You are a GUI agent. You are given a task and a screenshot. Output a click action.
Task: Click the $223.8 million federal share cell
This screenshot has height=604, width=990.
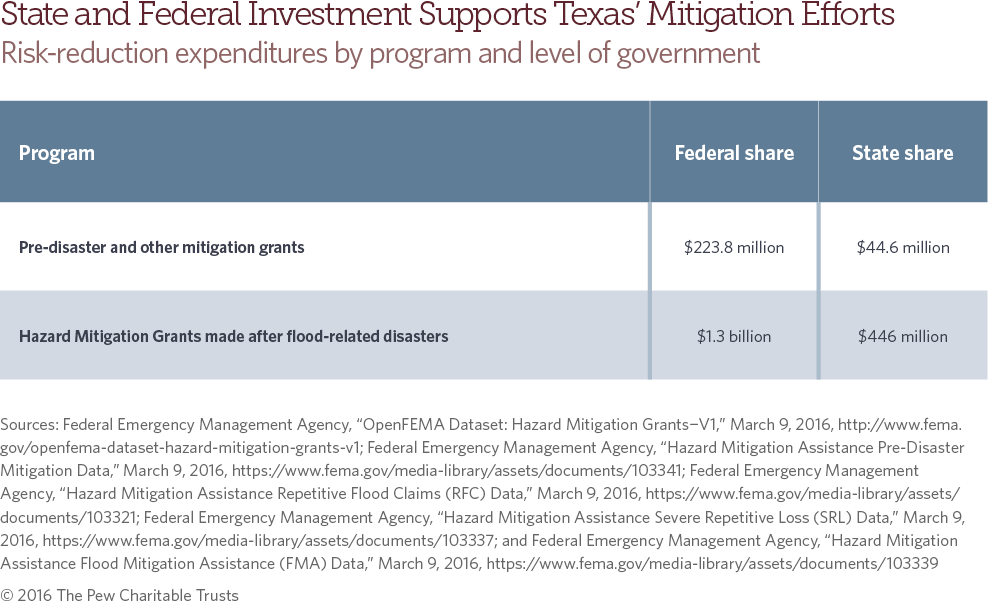(734, 247)
